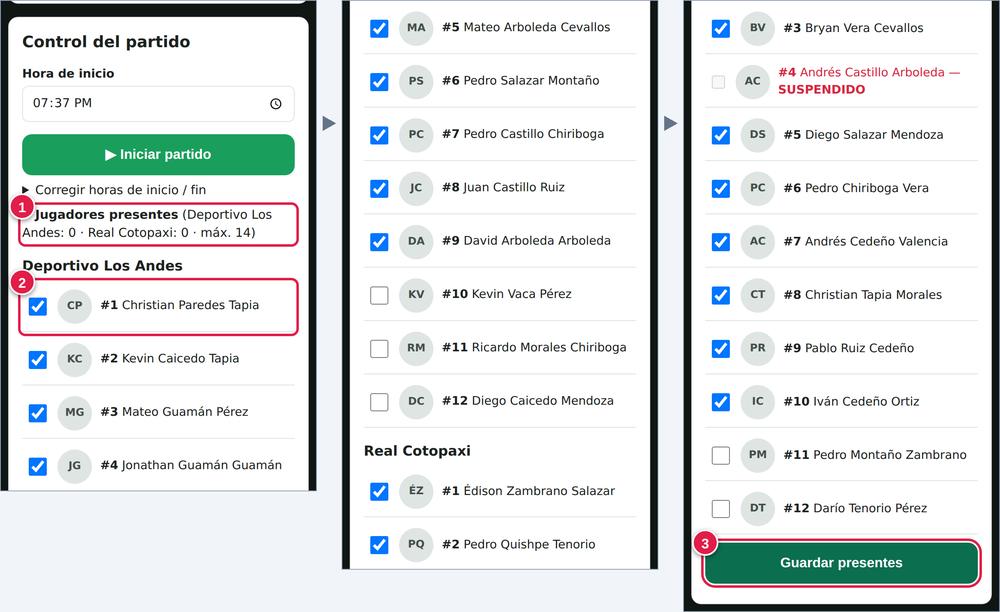Tap the JG avatar of Jonathan Guamán Guamán
This screenshot has height=612, width=1000.
pos(75,466)
